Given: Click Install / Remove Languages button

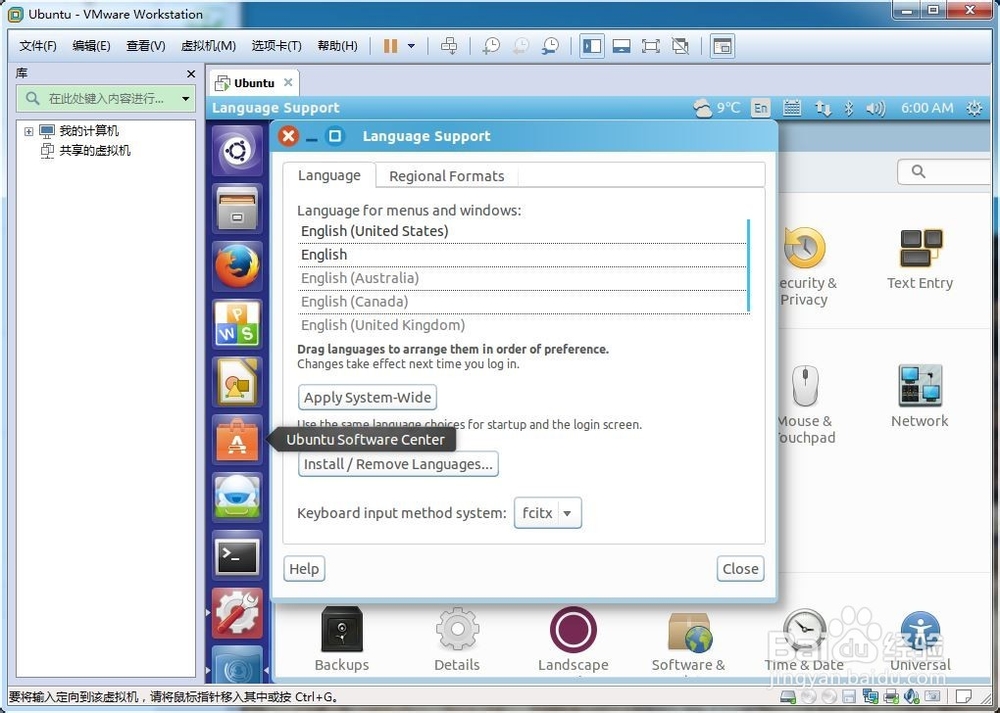Looking at the screenshot, I should (398, 464).
